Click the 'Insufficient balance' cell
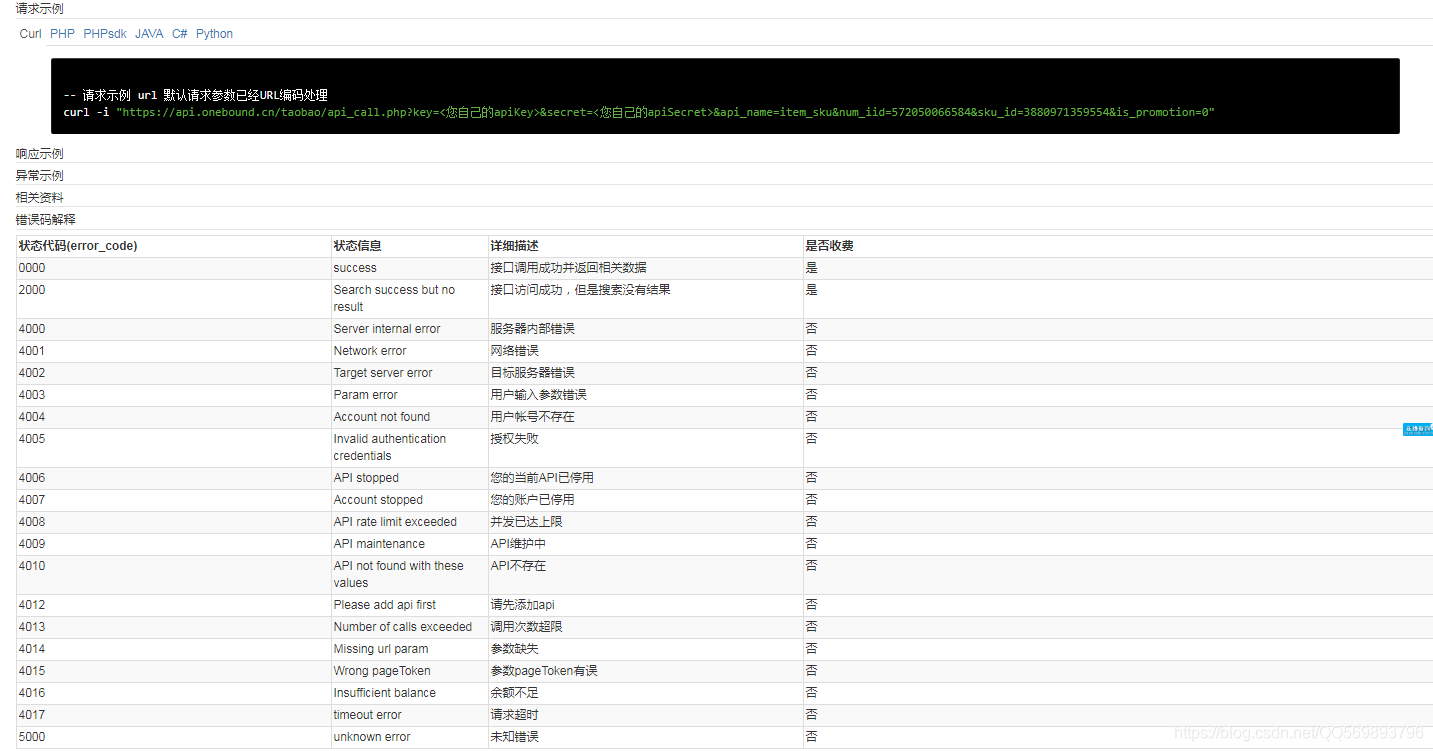 409,693
